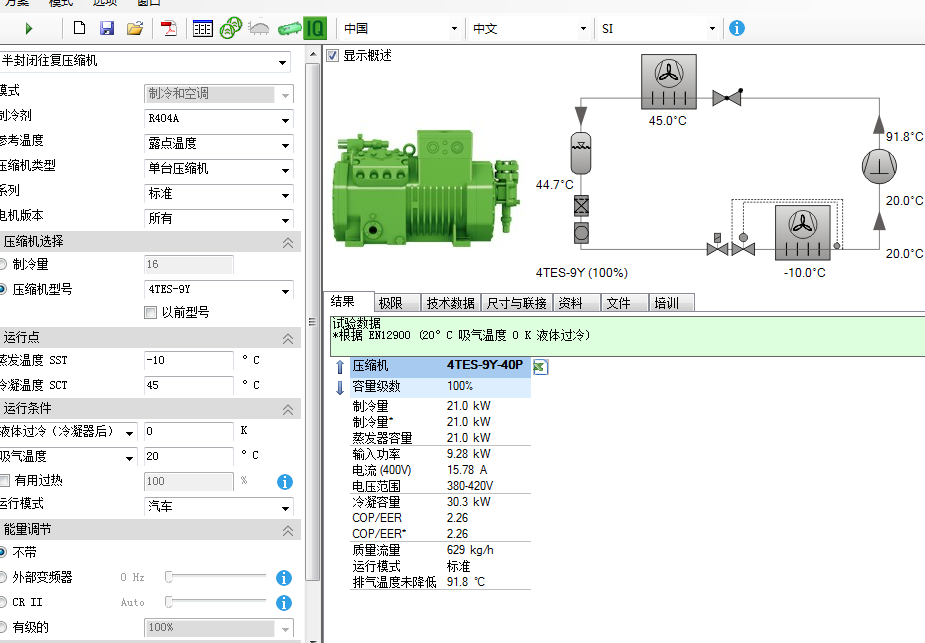Click the liquid receiver symbol in diagram

pos(581,153)
